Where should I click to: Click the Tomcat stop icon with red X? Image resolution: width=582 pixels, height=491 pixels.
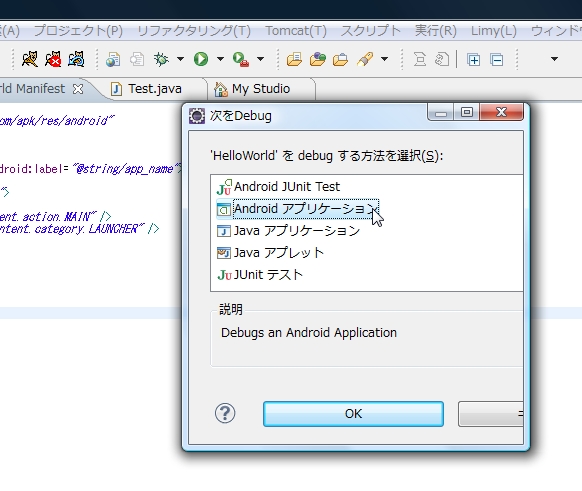click(53, 59)
